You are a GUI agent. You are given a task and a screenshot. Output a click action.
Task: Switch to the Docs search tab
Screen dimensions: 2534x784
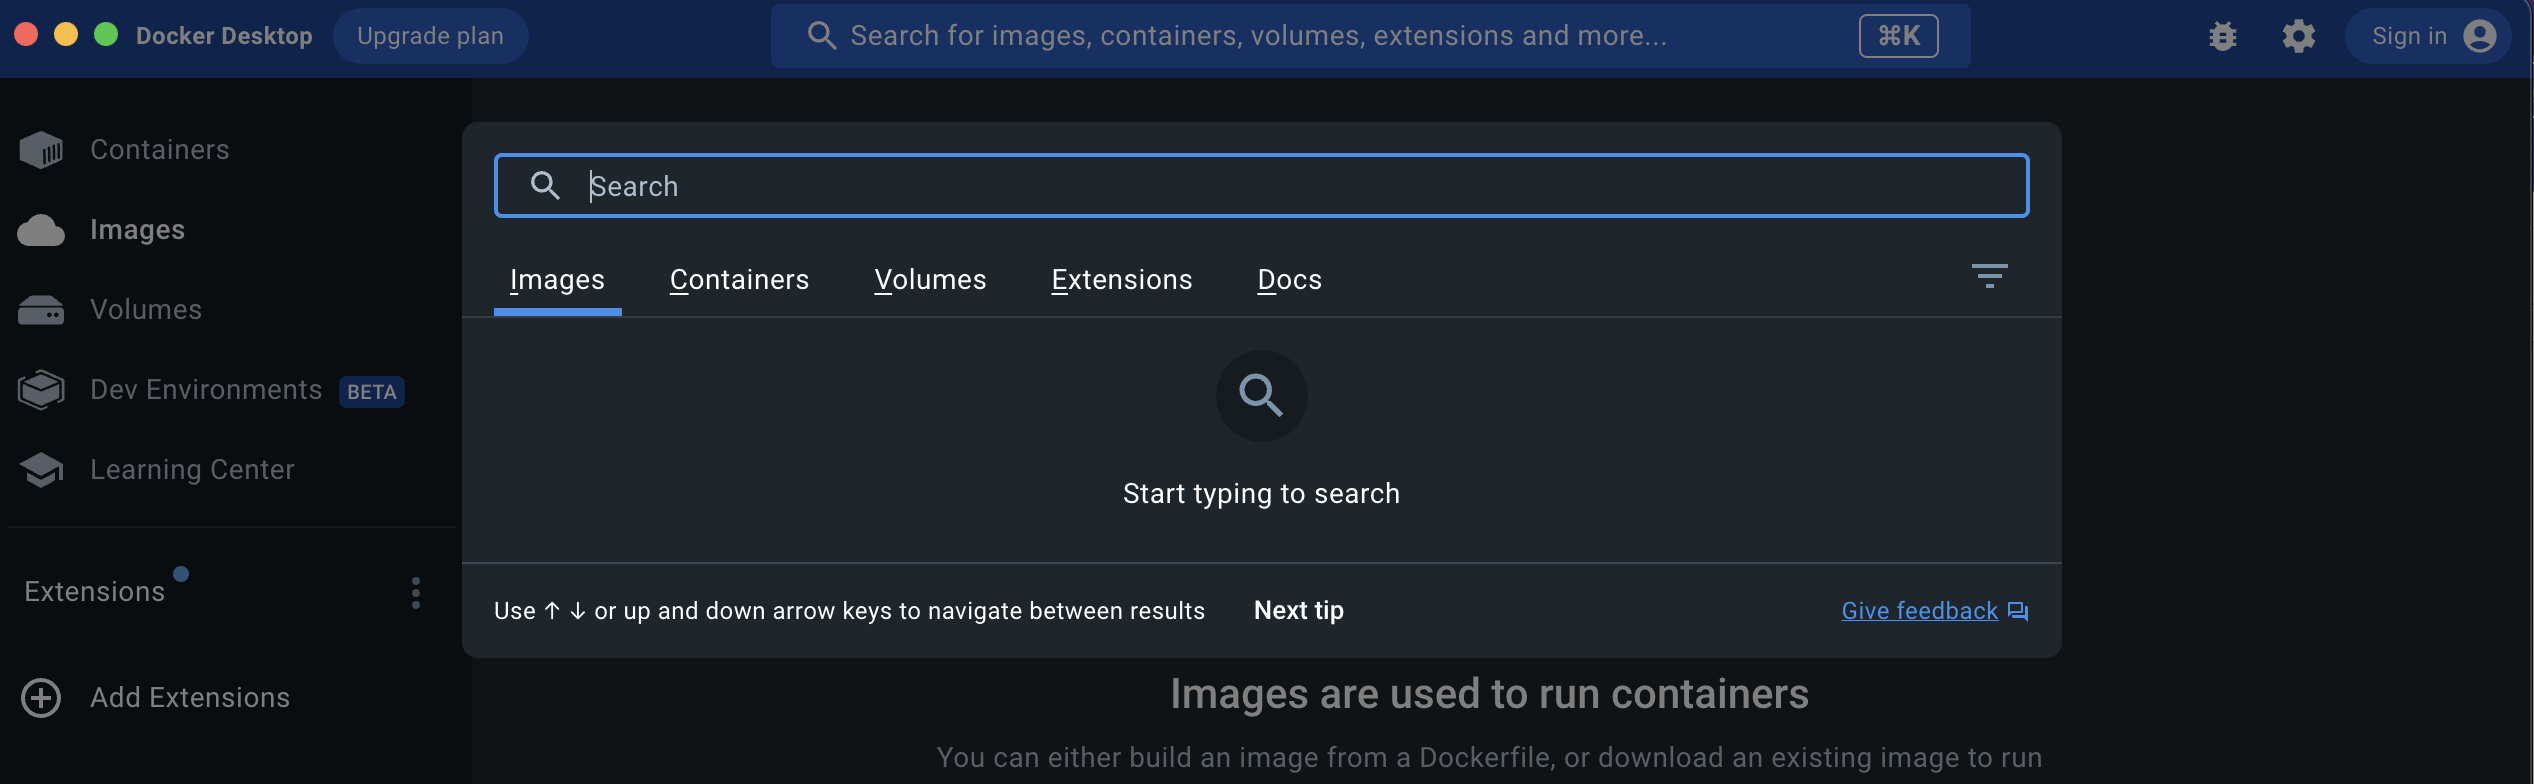(1289, 280)
